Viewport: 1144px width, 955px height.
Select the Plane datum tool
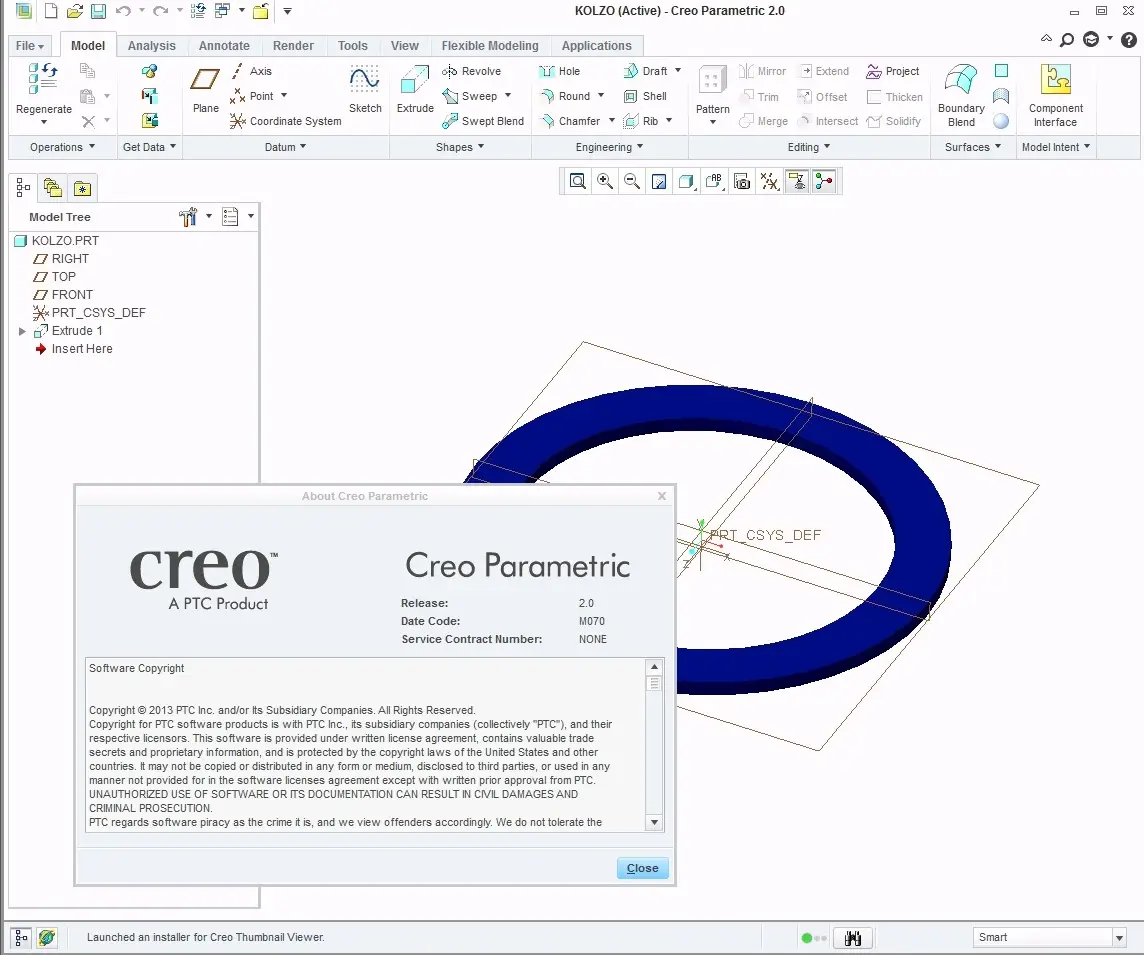[205, 90]
